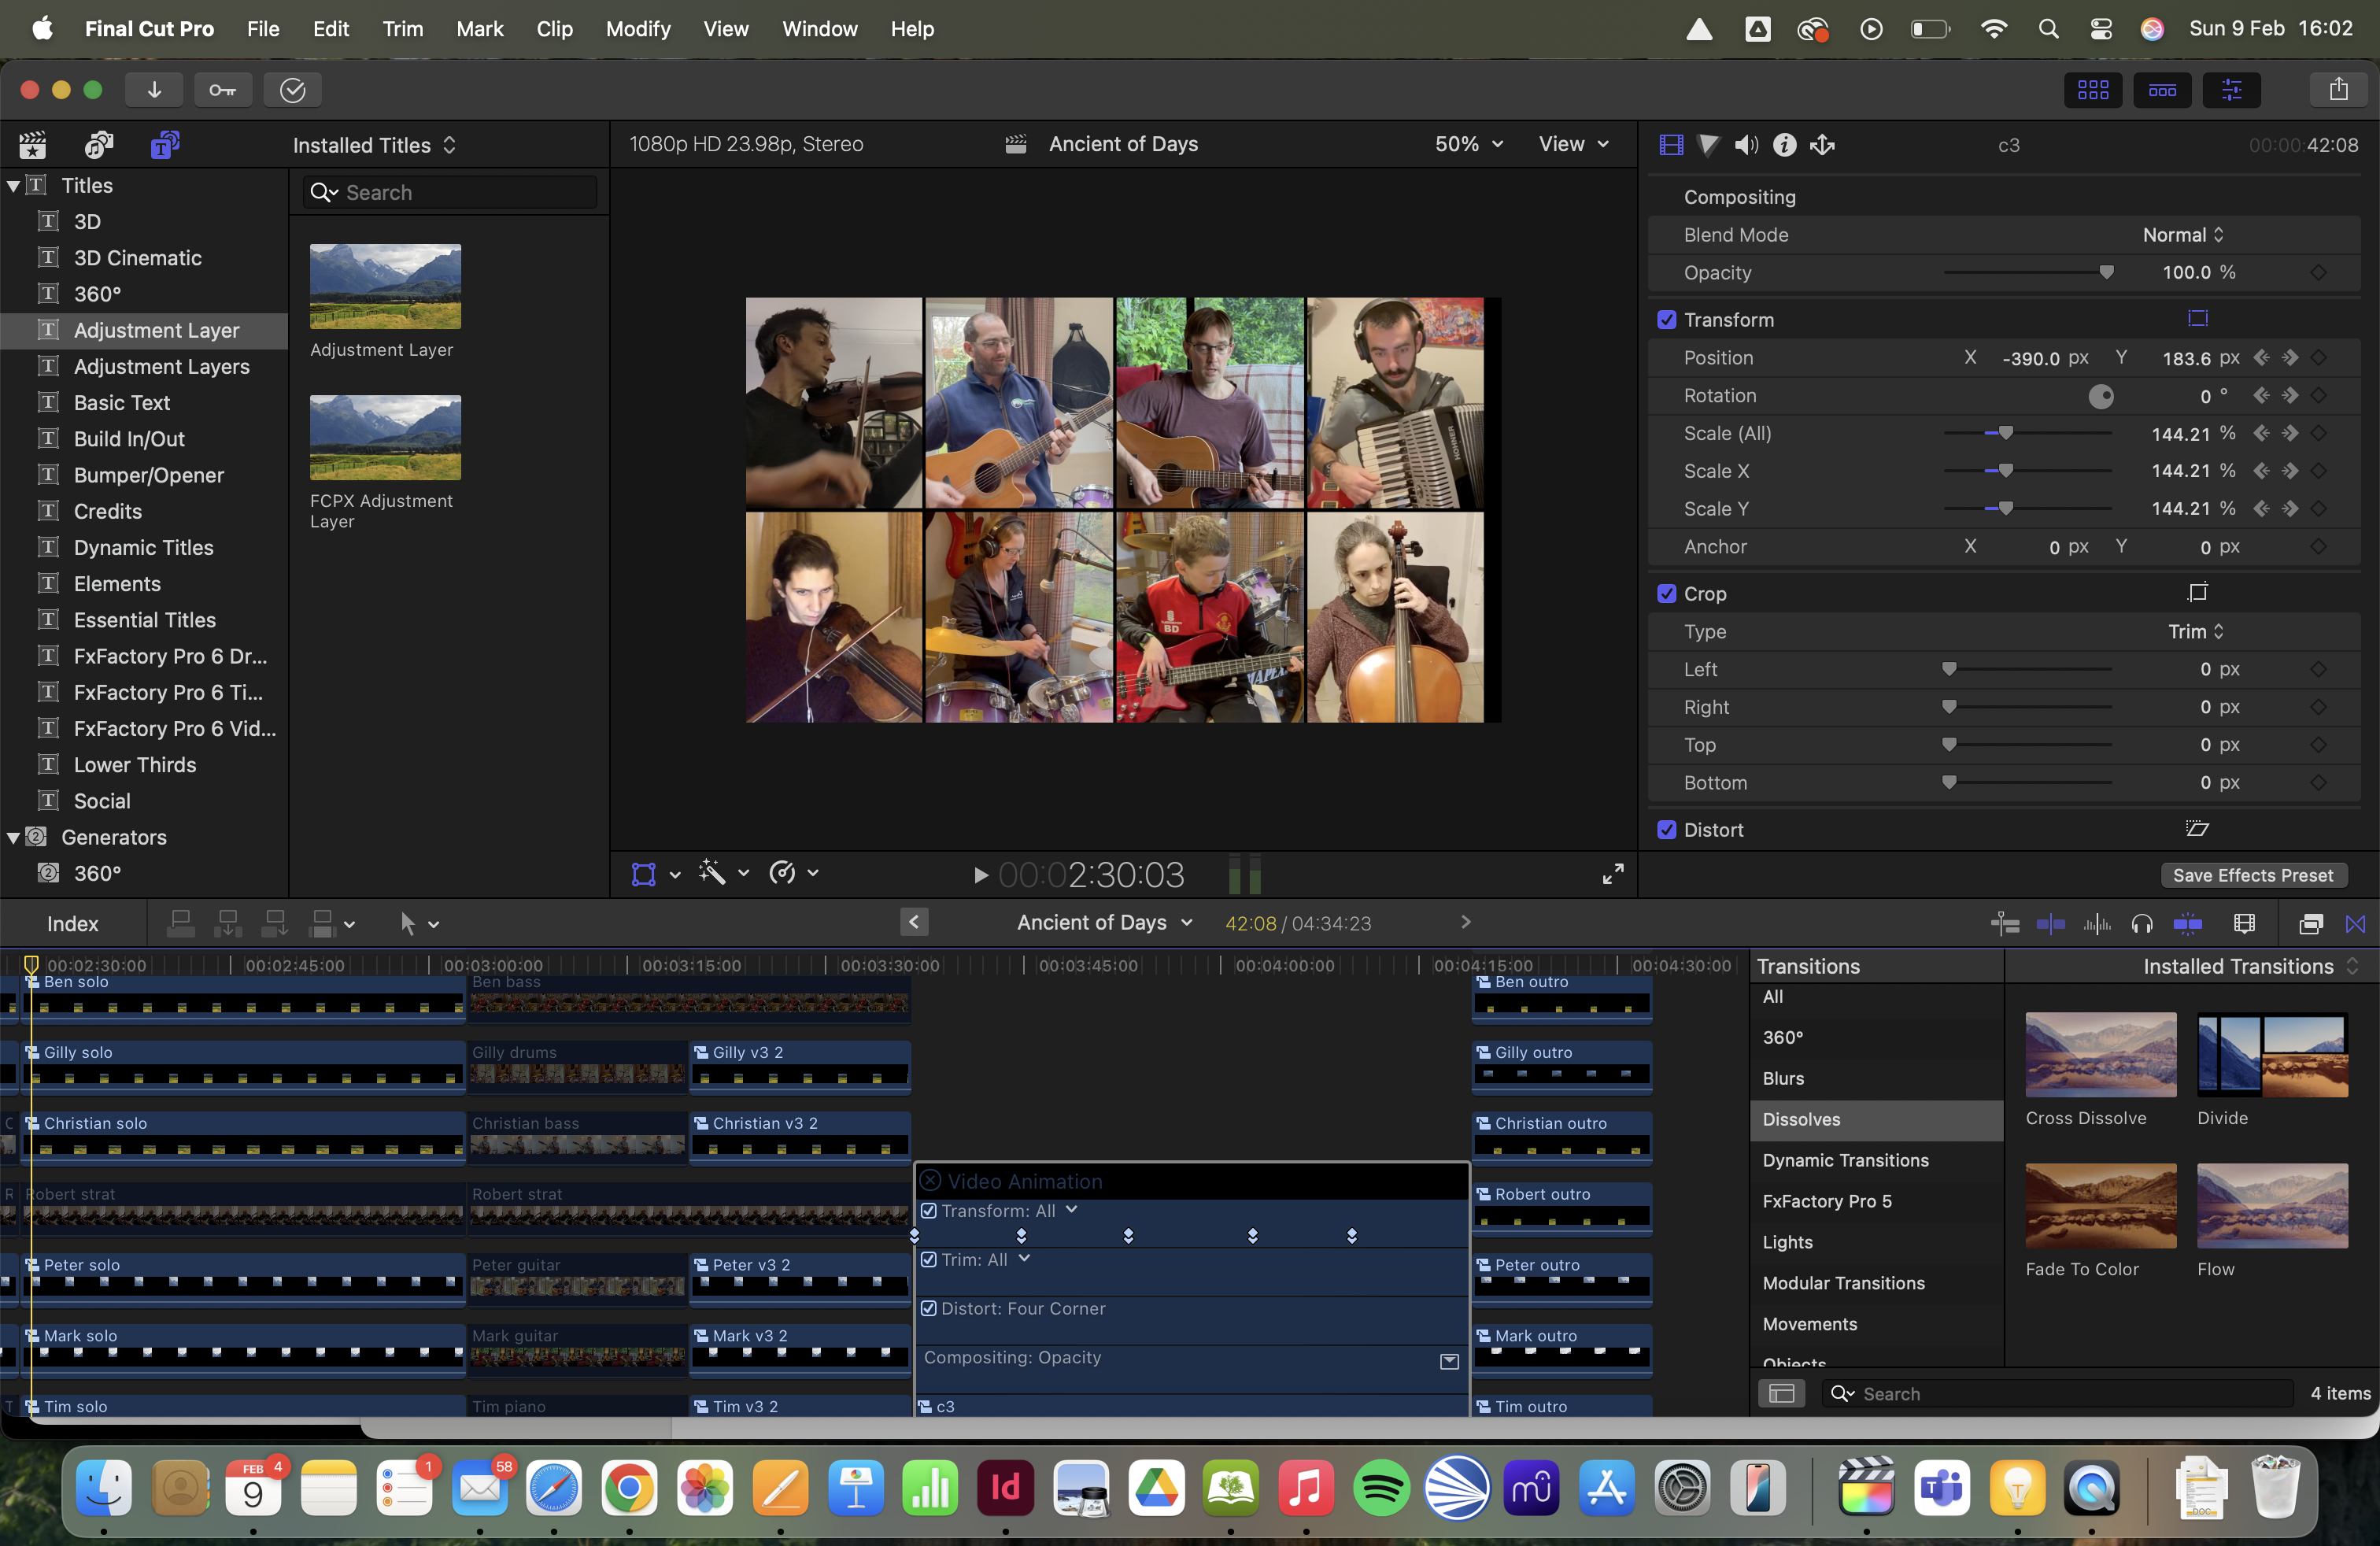Image resolution: width=2380 pixels, height=1546 pixels.
Task: Toggle the Distort checkbox
Action: click(x=1667, y=830)
